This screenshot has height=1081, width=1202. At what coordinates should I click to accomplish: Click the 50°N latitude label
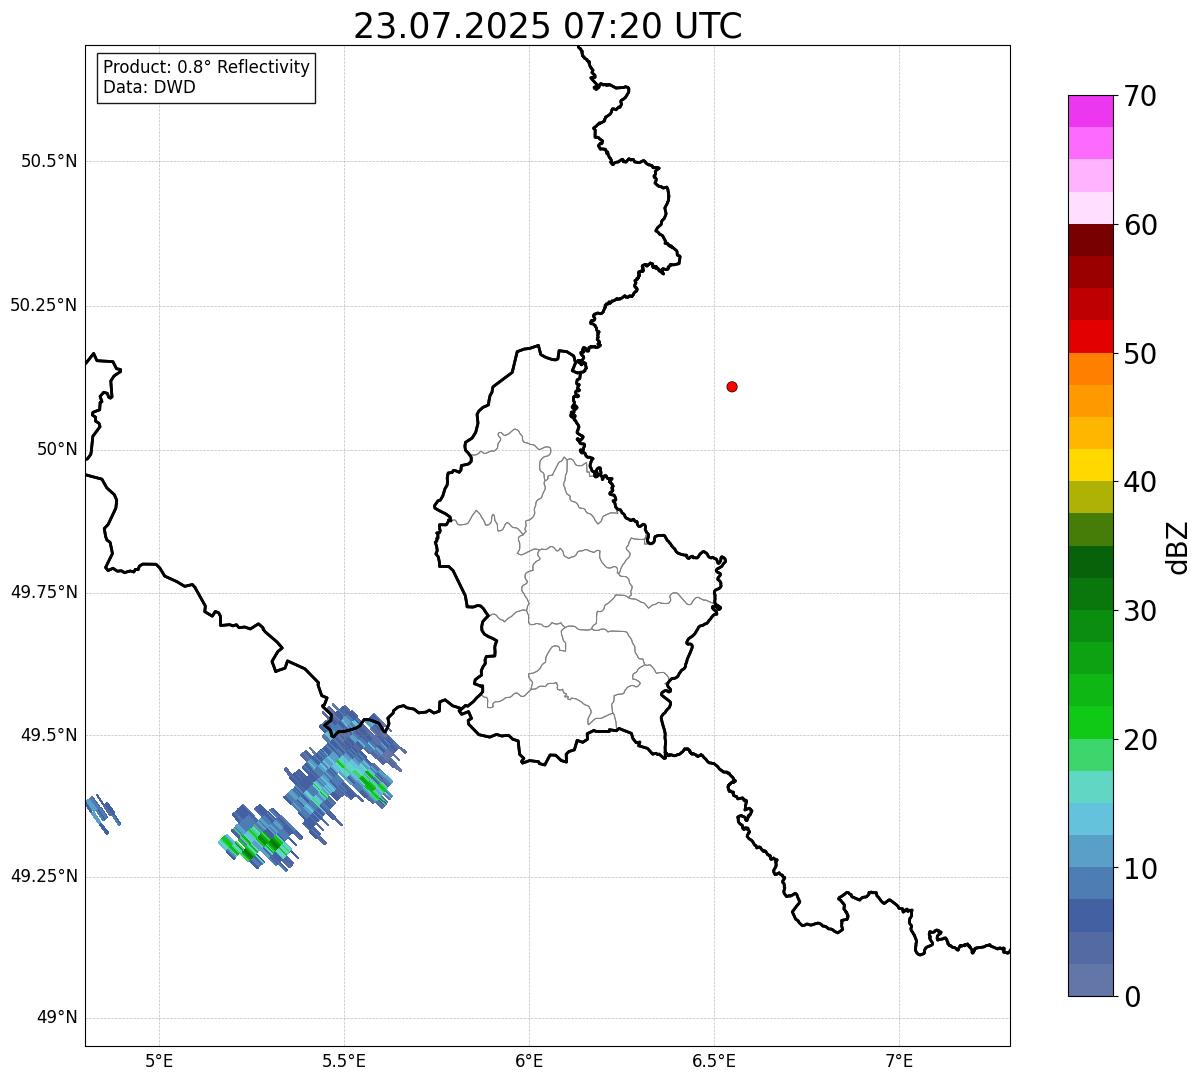click(57, 449)
